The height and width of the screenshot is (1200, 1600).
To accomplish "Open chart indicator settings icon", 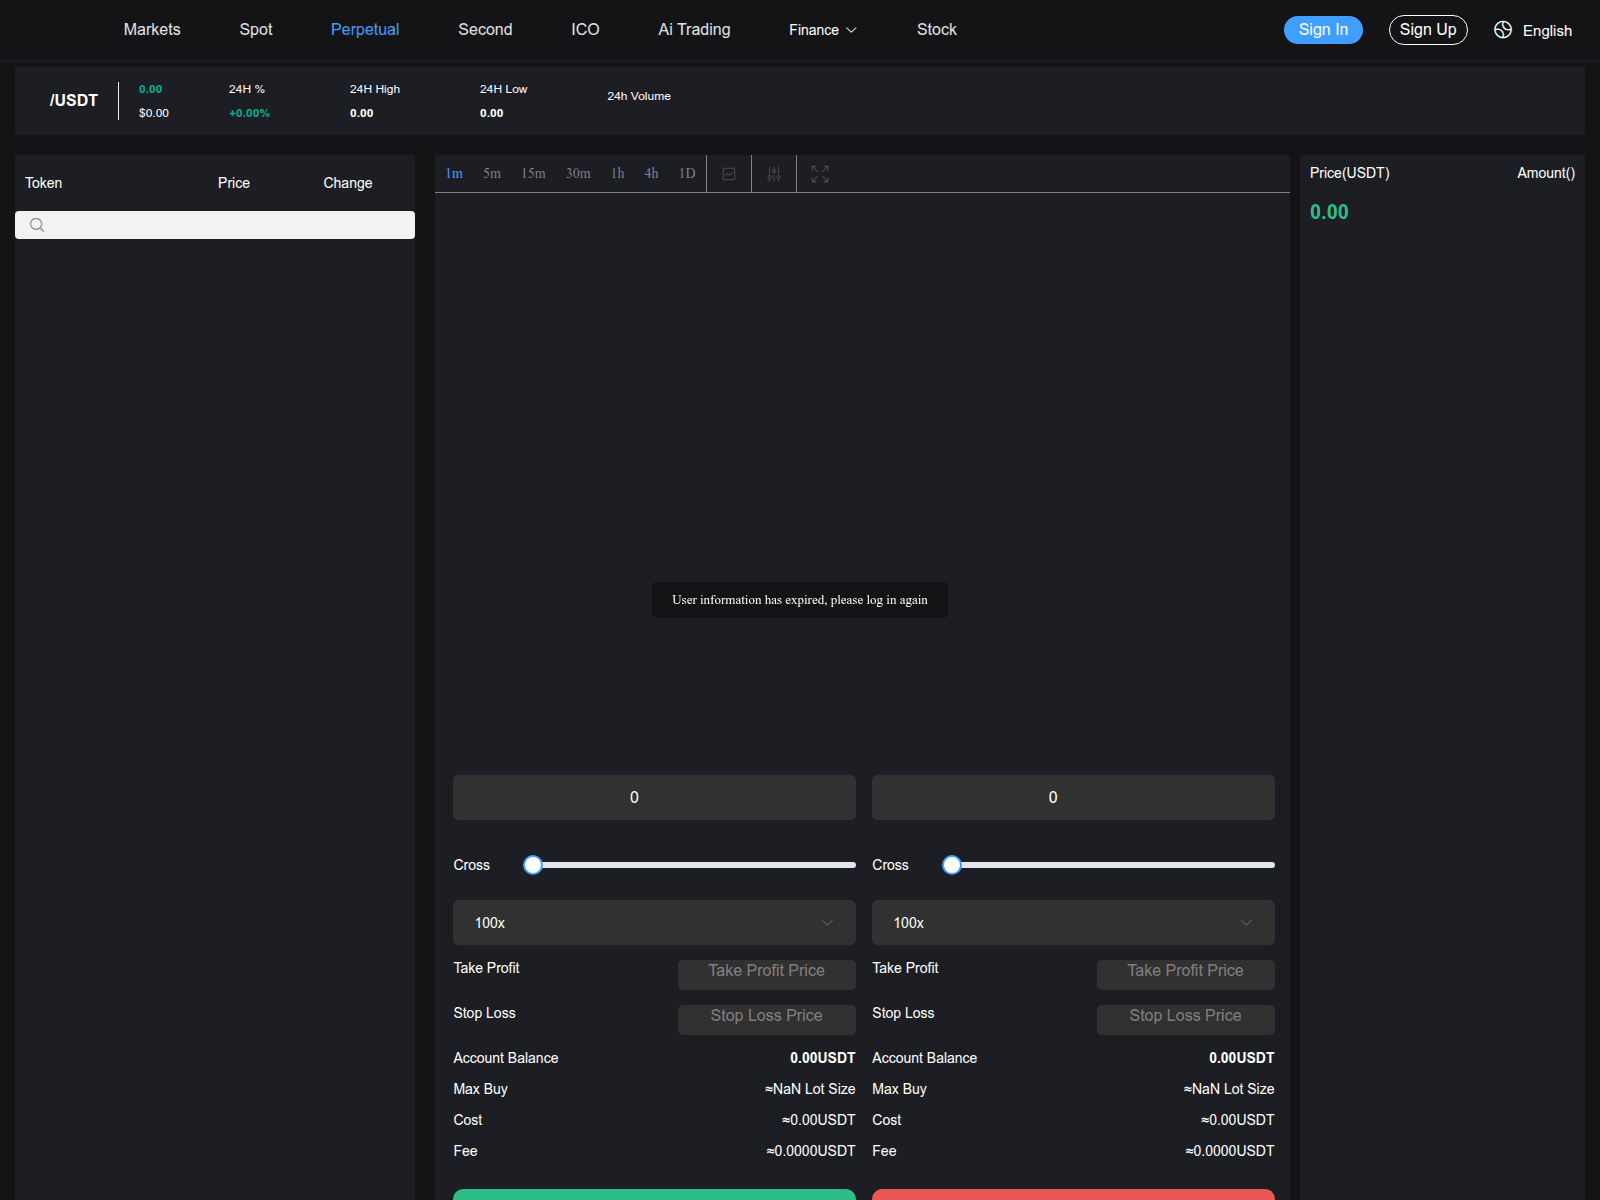I will tap(774, 174).
